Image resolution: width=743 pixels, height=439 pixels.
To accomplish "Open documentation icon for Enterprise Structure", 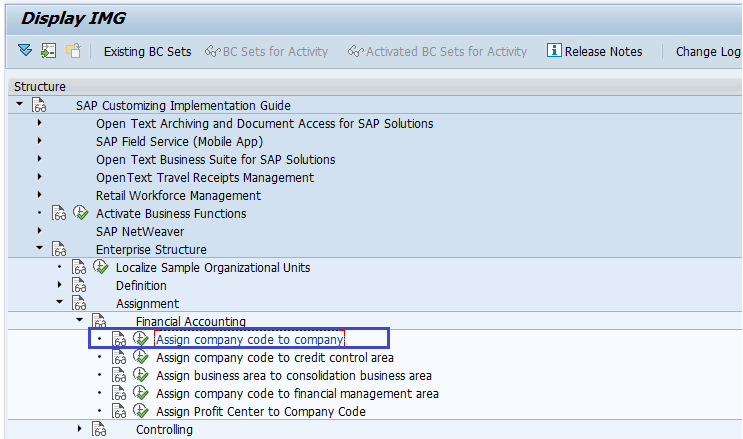I will pyautogui.click(x=59, y=249).
